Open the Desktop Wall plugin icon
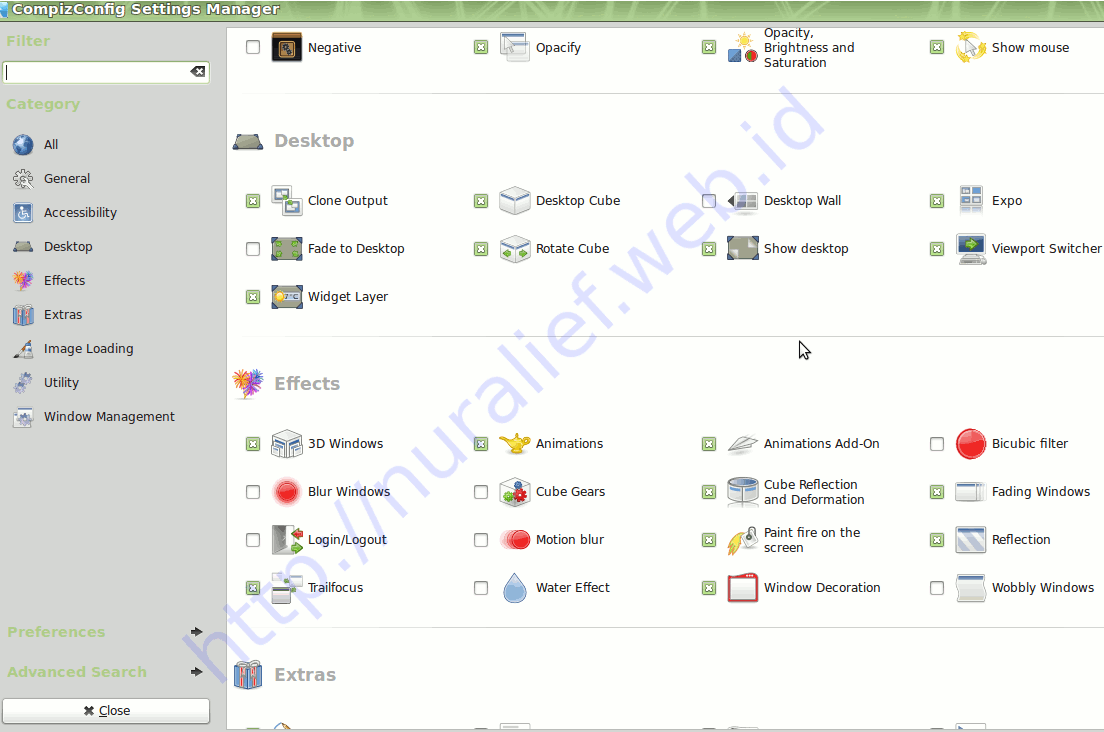 coord(743,201)
